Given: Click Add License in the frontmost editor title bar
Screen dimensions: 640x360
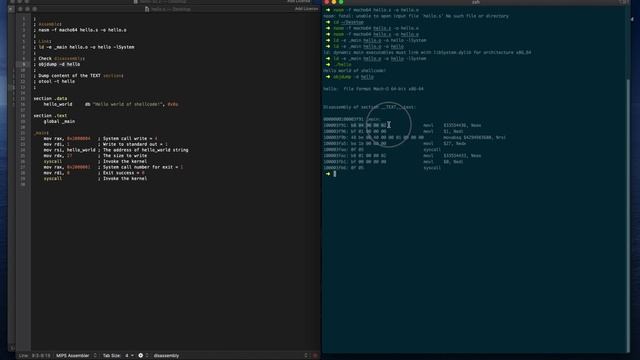Looking at the screenshot, I should [x=306, y=9].
